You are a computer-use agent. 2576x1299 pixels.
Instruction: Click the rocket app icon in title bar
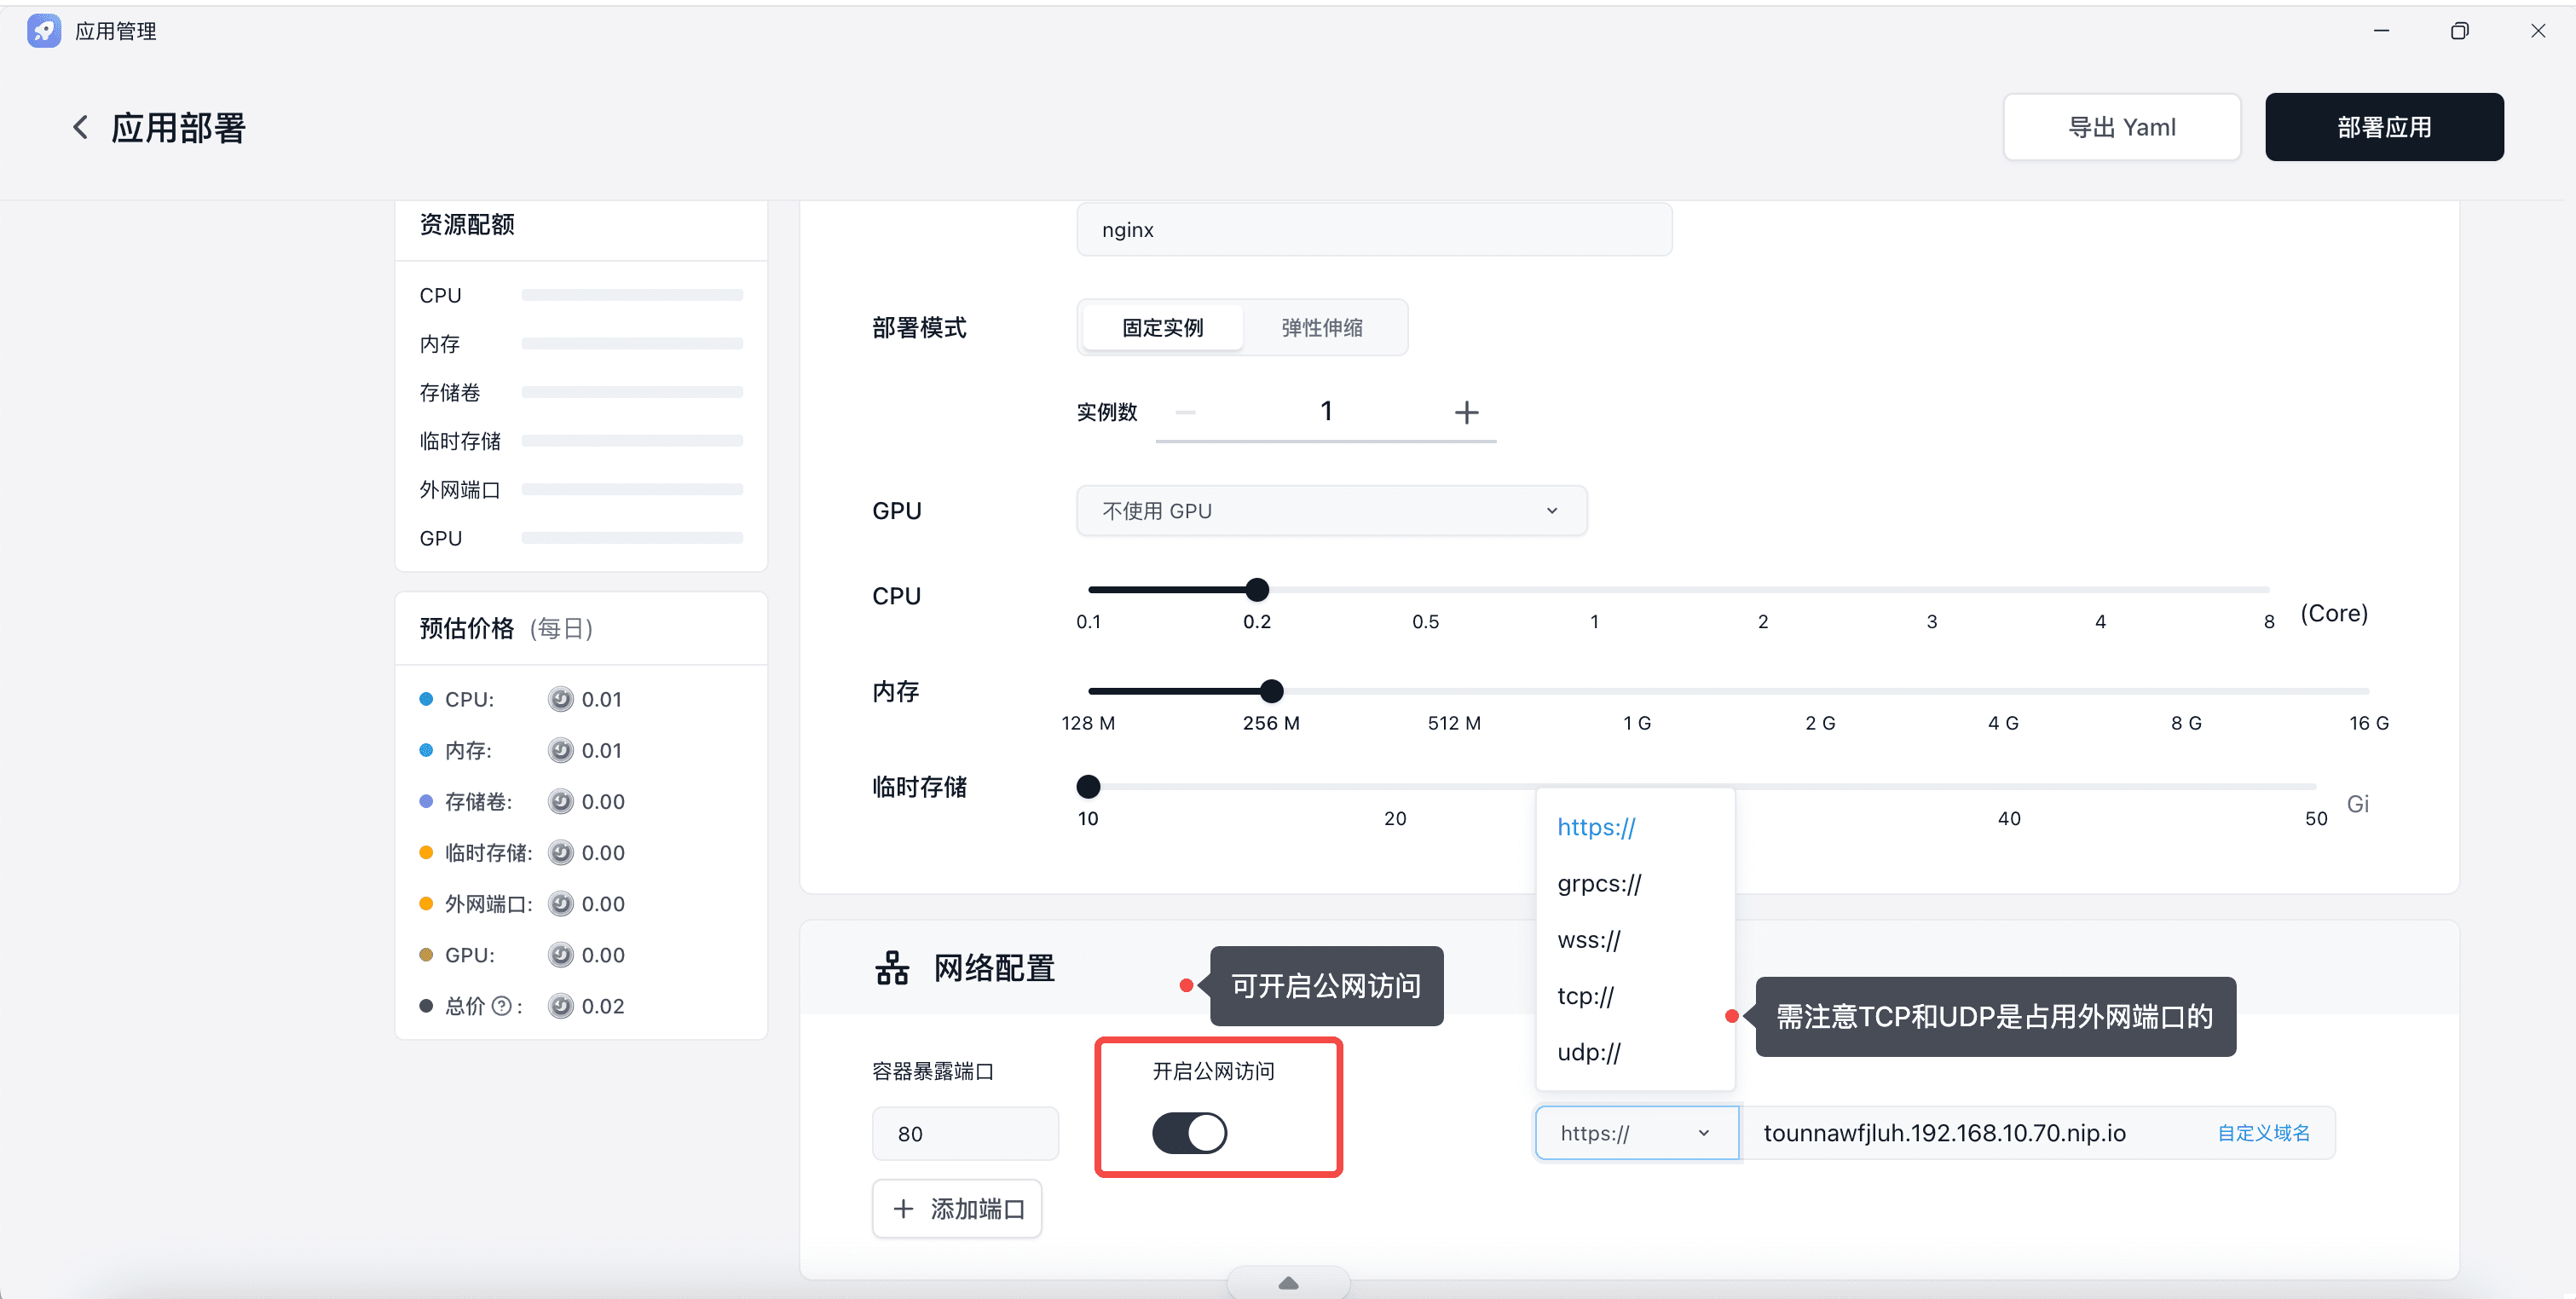pyautogui.click(x=43, y=31)
